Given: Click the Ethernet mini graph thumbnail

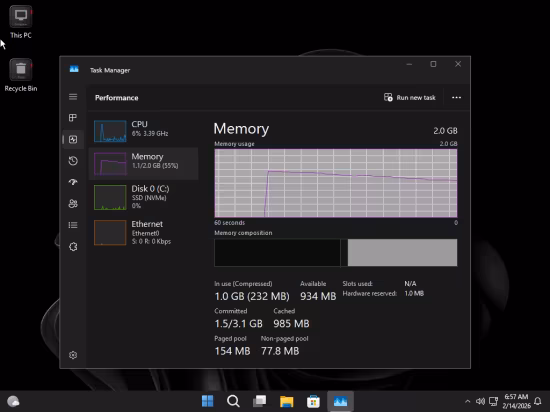Looking at the screenshot, I should 110,232.
